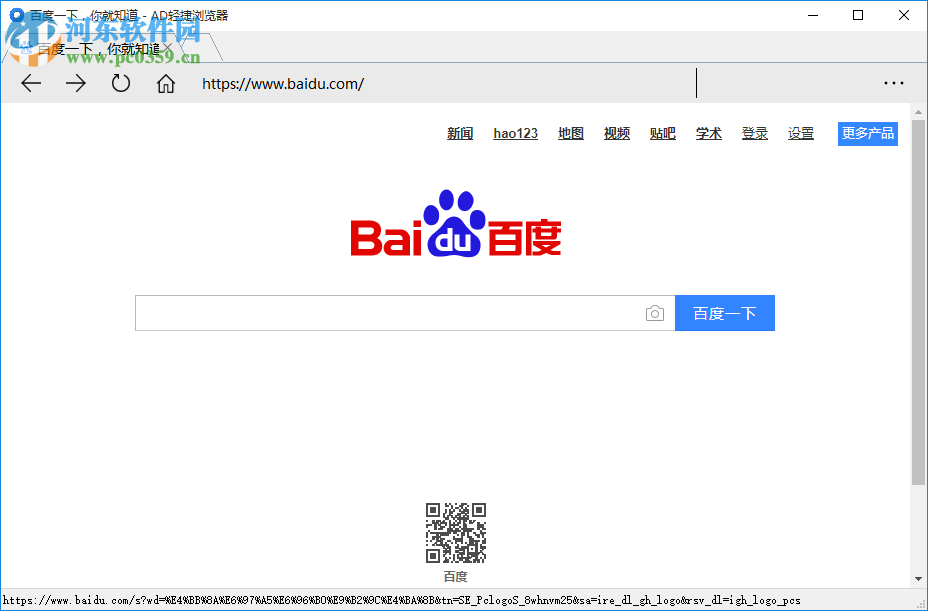Sign in via the 登录 link

point(754,133)
